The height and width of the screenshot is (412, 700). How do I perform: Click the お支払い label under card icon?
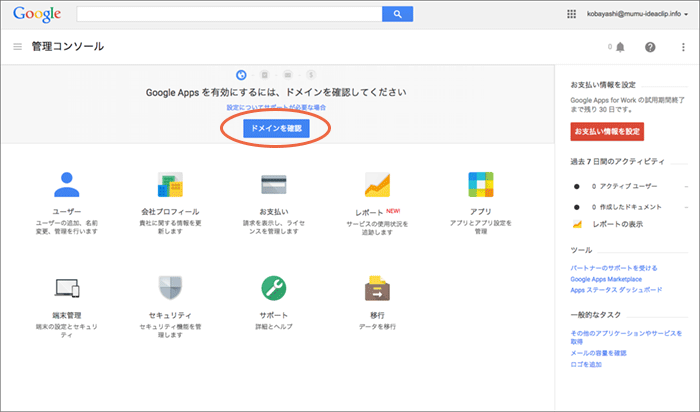click(274, 212)
